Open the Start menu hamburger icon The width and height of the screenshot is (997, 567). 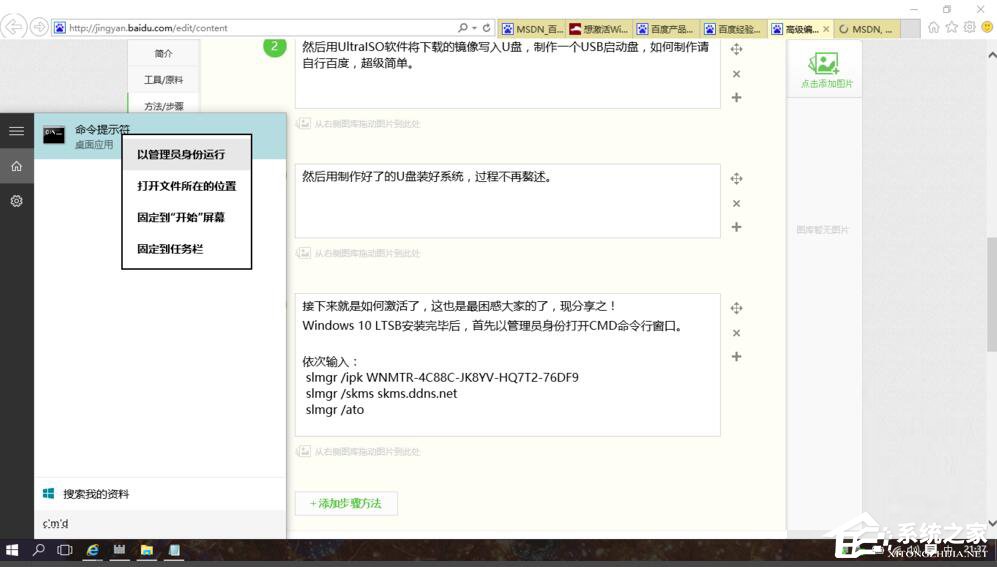pos(16,131)
